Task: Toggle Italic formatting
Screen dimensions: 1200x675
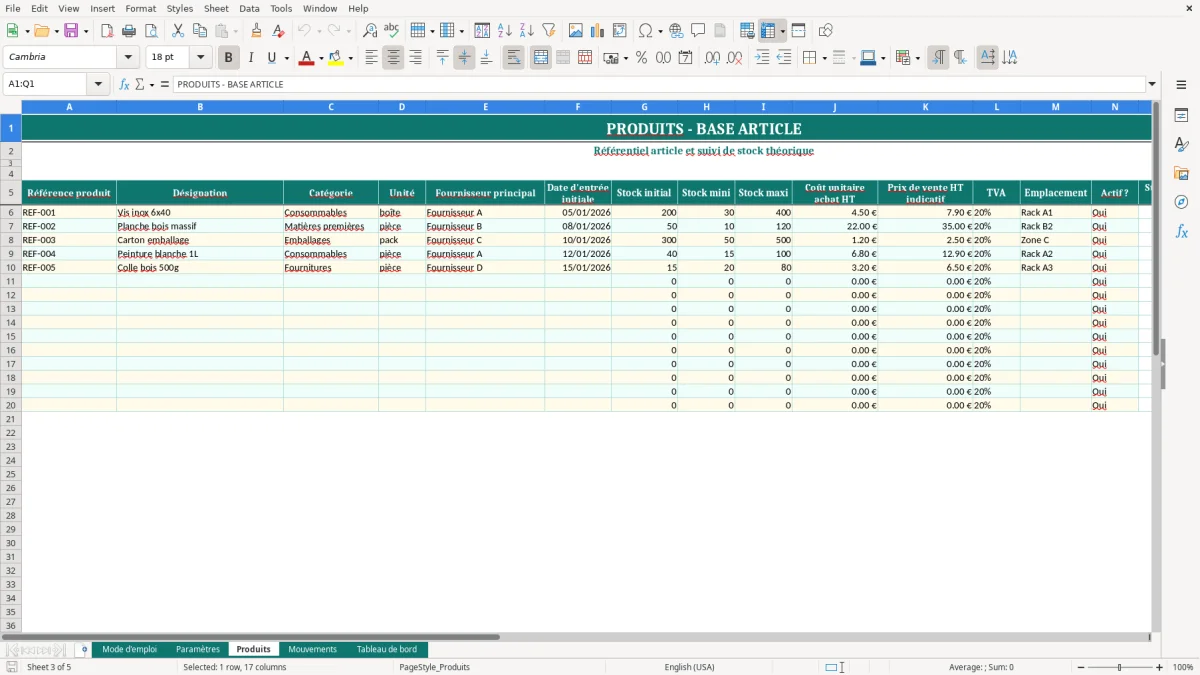Action: pyautogui.click(x=250, y=58)
